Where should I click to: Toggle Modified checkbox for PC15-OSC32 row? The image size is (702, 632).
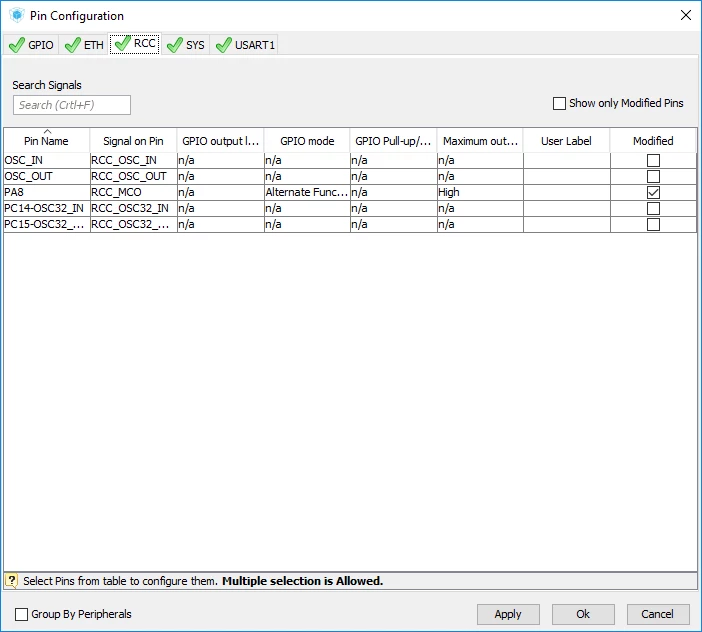(653, 224)
